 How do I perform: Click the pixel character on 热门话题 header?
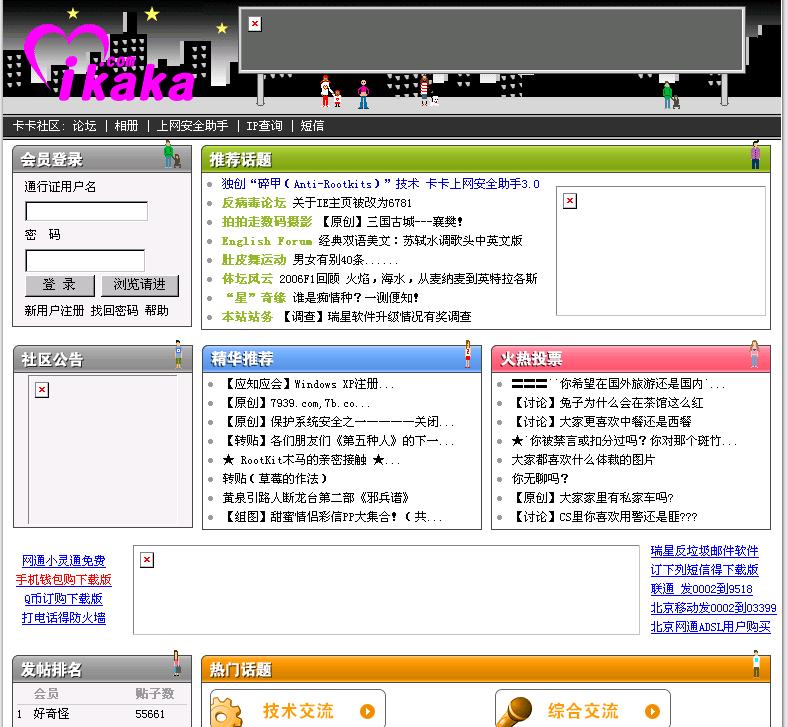pyautogui.click(x=756, y=664)
